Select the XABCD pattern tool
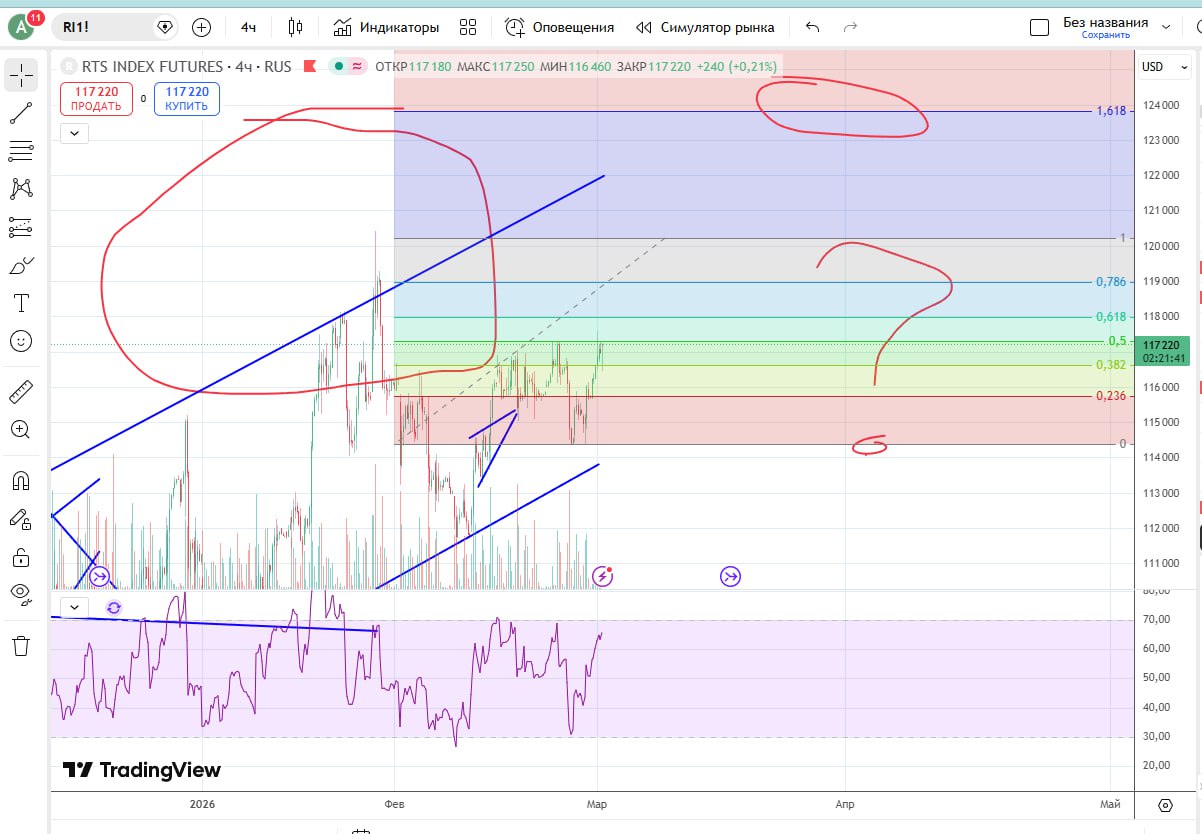The width and height of the screenshot is (1202, 834). coord(21,188)
